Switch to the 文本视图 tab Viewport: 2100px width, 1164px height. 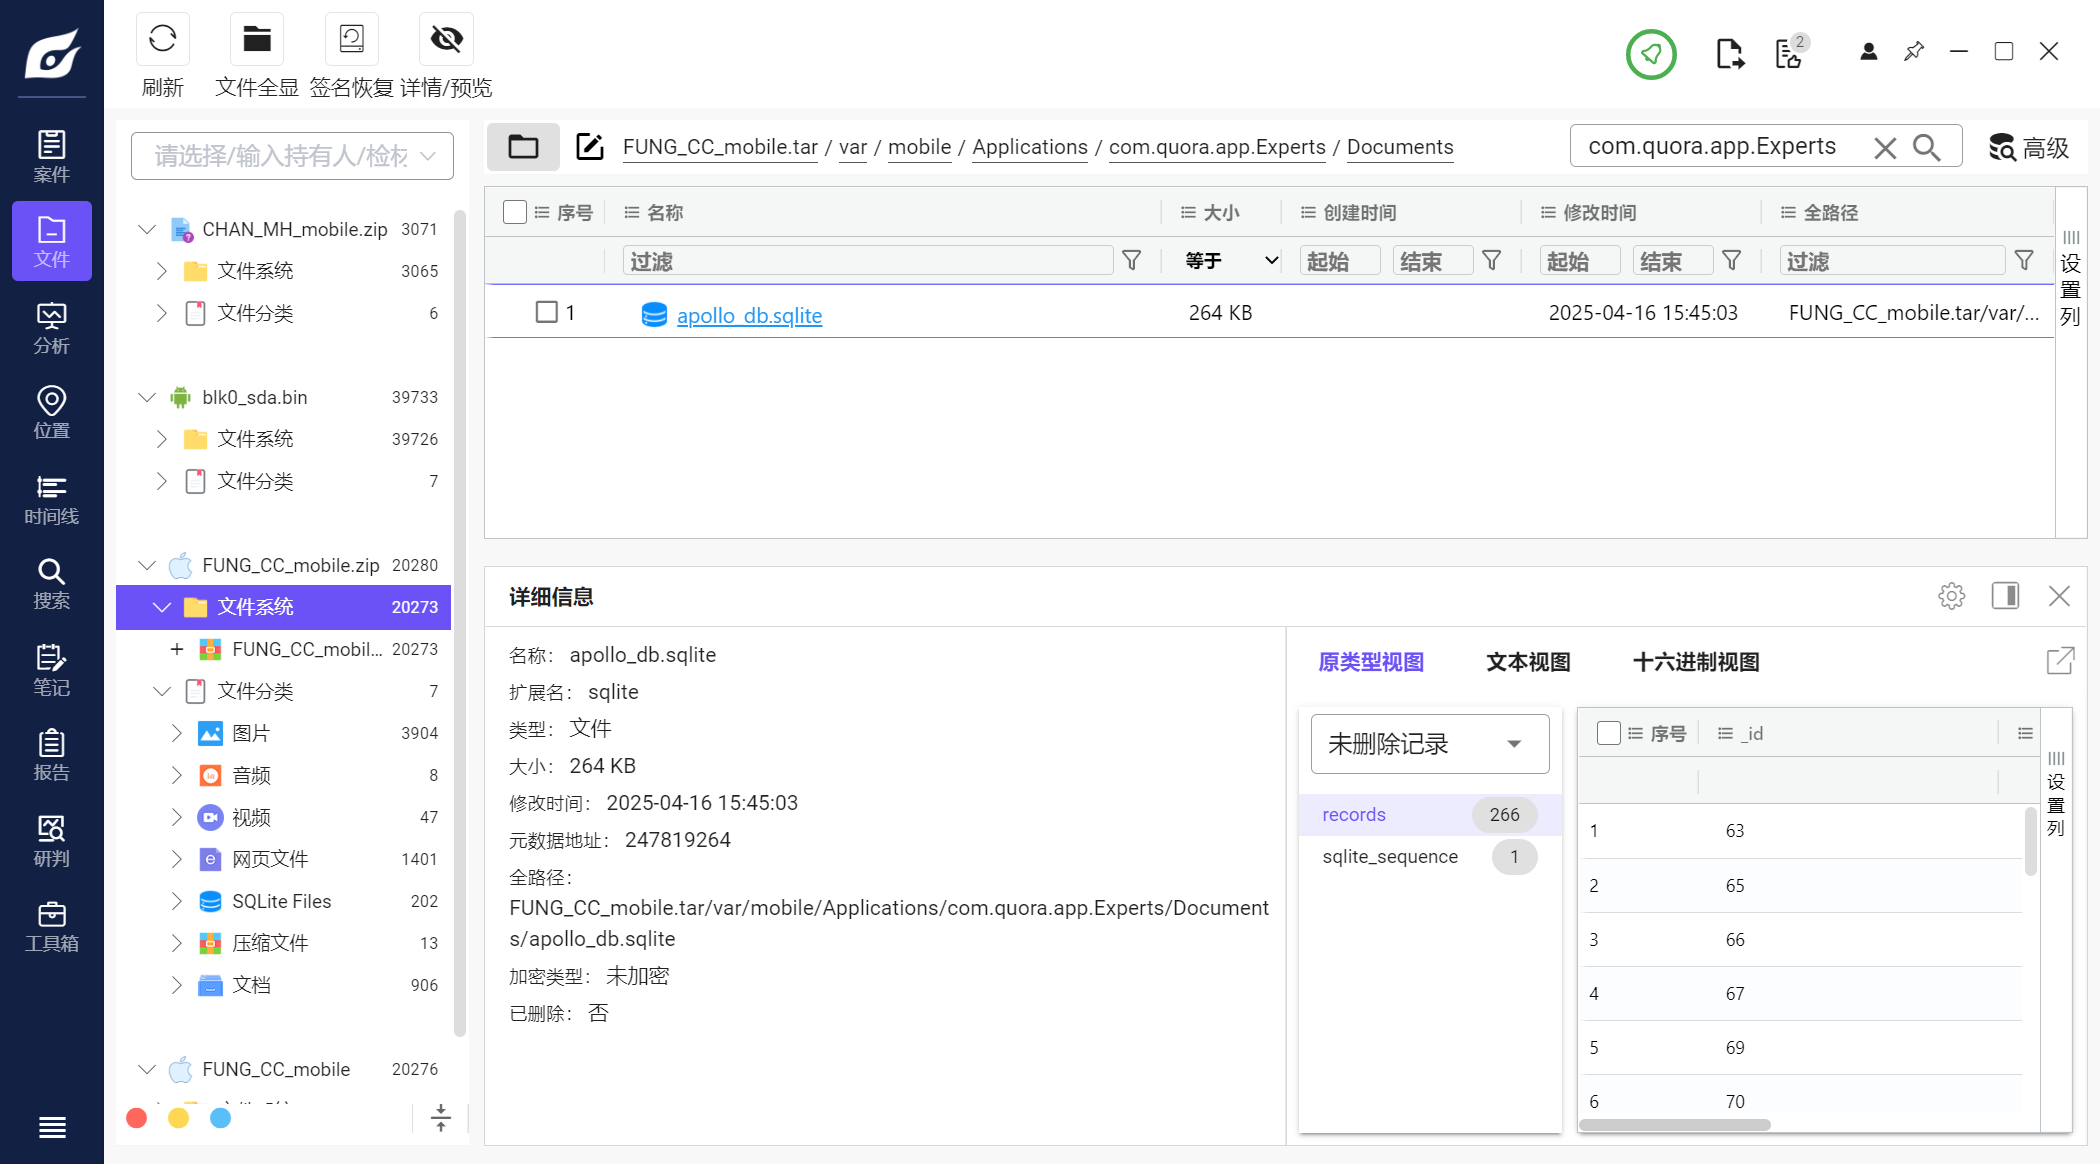tap(1527, 662)
